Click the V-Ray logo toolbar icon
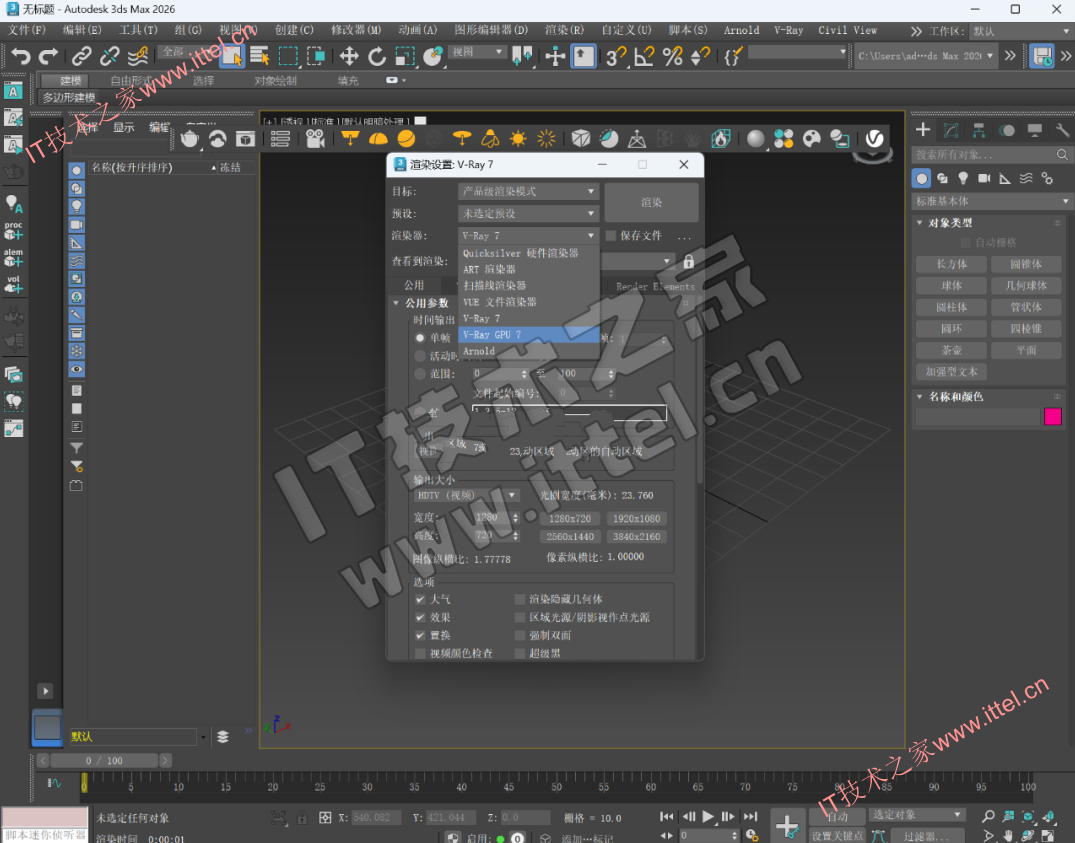The image size is (1075, 843). (874, 138)
